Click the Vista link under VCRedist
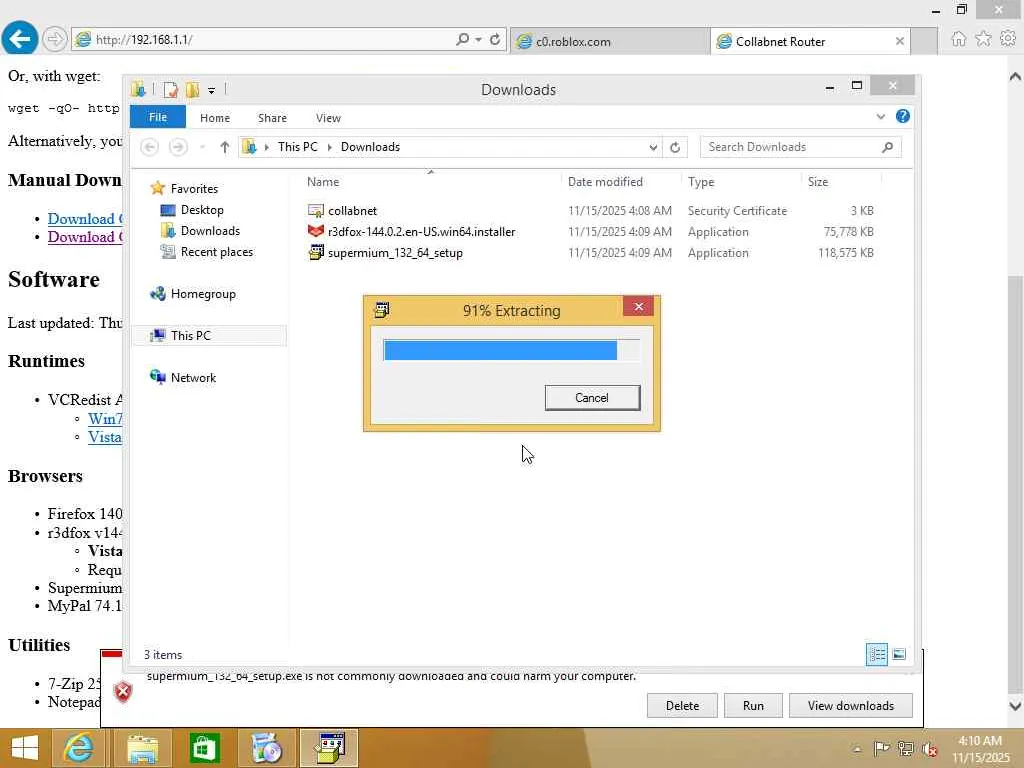 click(105, 437)
